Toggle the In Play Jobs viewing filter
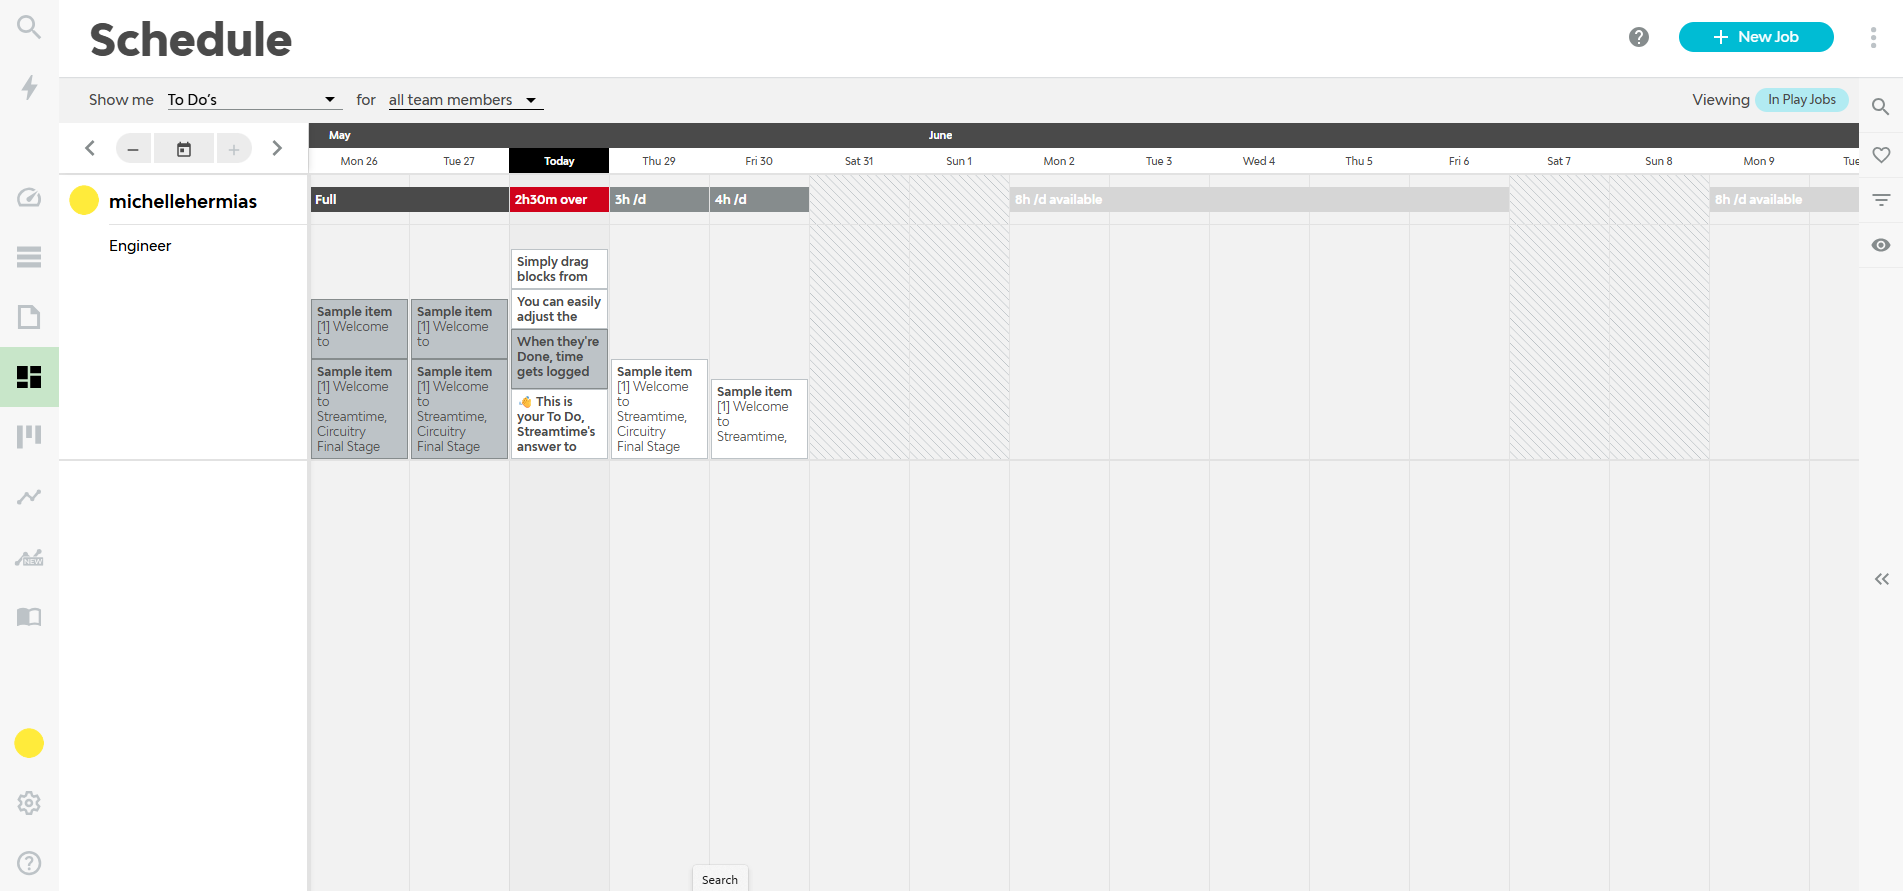The height and width of the screenshot is (891, 1903). 1801,100
